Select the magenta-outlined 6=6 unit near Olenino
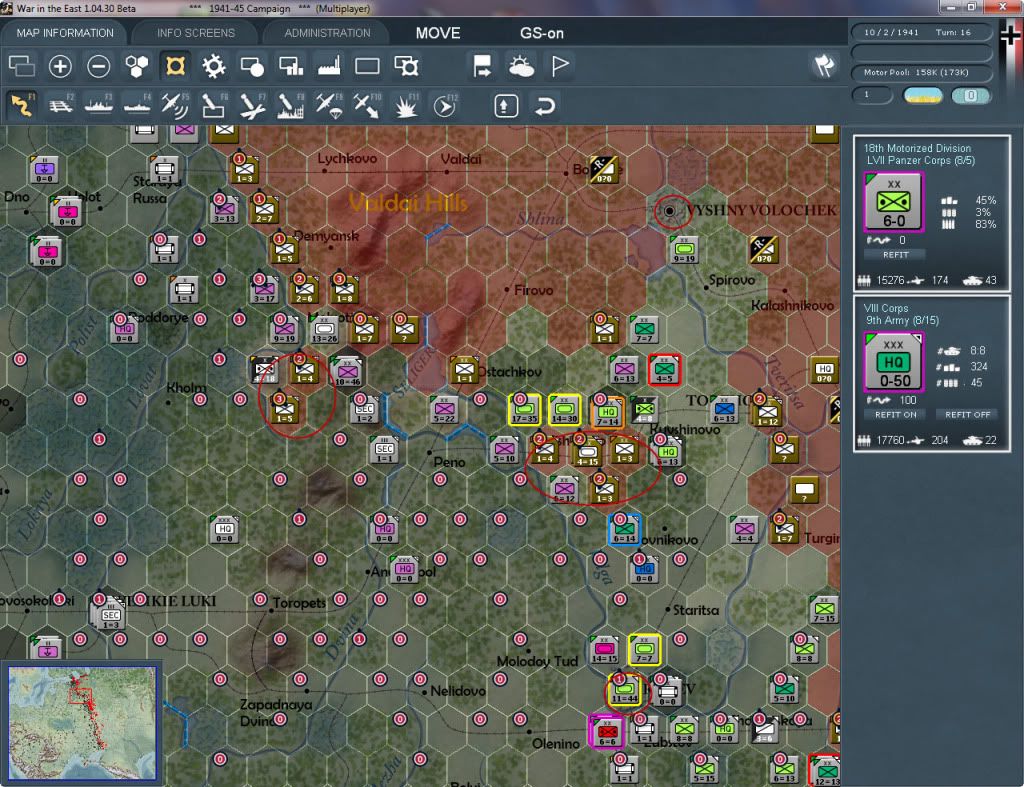 click(x=607, y=731)
